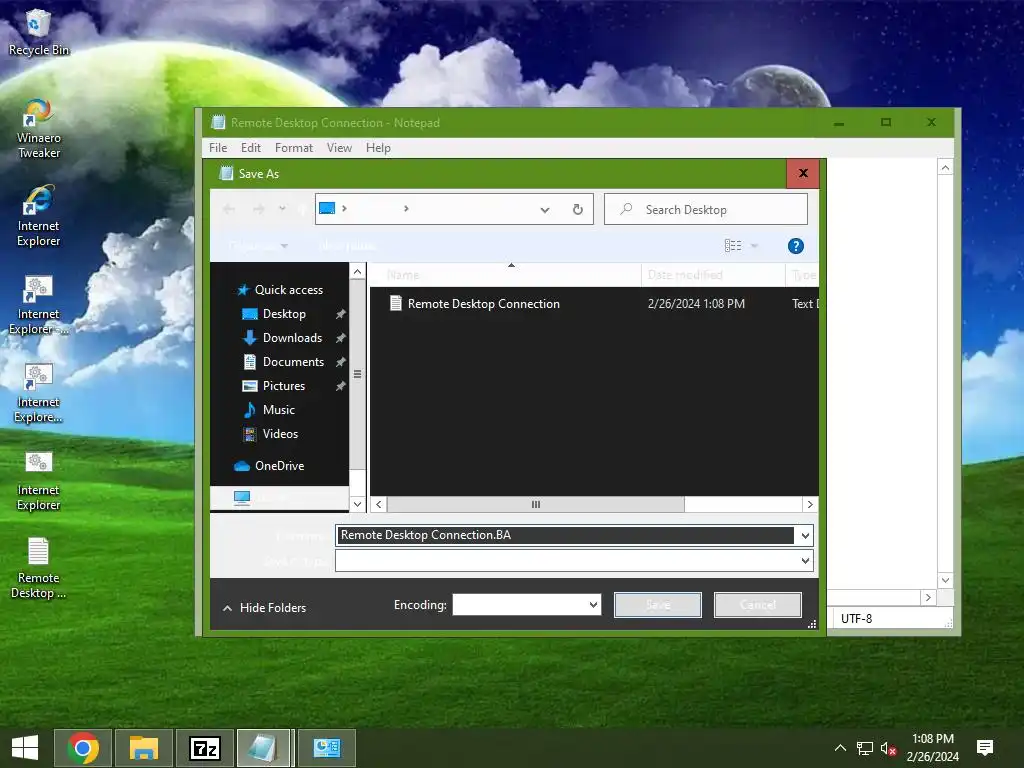Open Notepad View menu
Viewport: 1024px width, 768px height.
[x=339, y=148]
